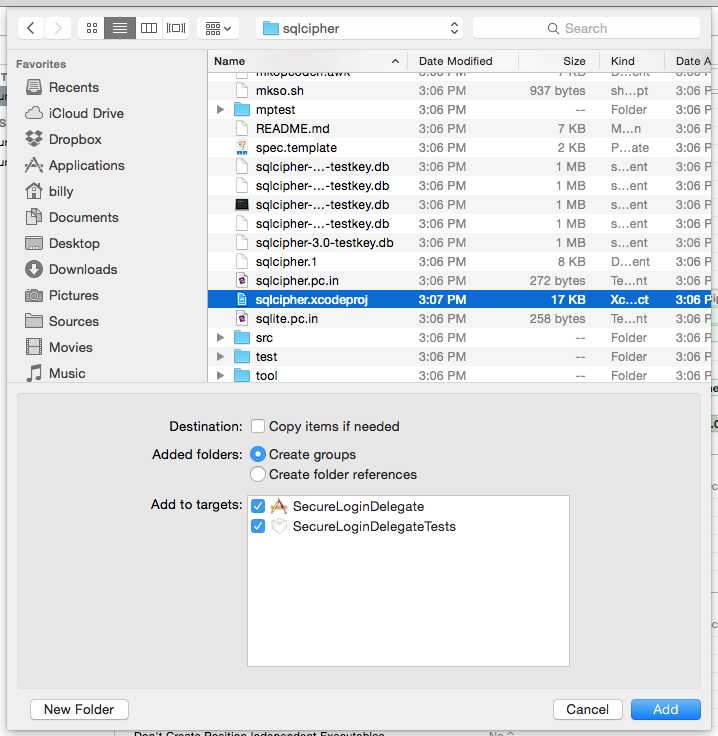This screenshot has height=736, width=718.
Task: Select the sqlcipher-3.0-testkey.db file
Action: pos(459,243)
